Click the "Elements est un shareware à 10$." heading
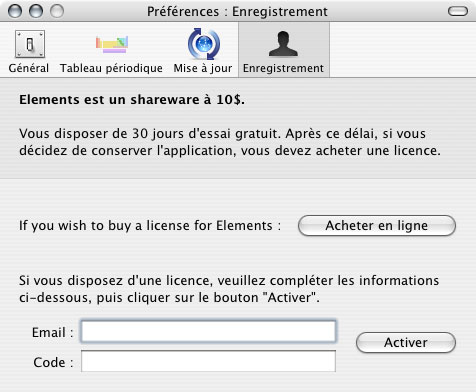476x392 pixels. [132, 100]
